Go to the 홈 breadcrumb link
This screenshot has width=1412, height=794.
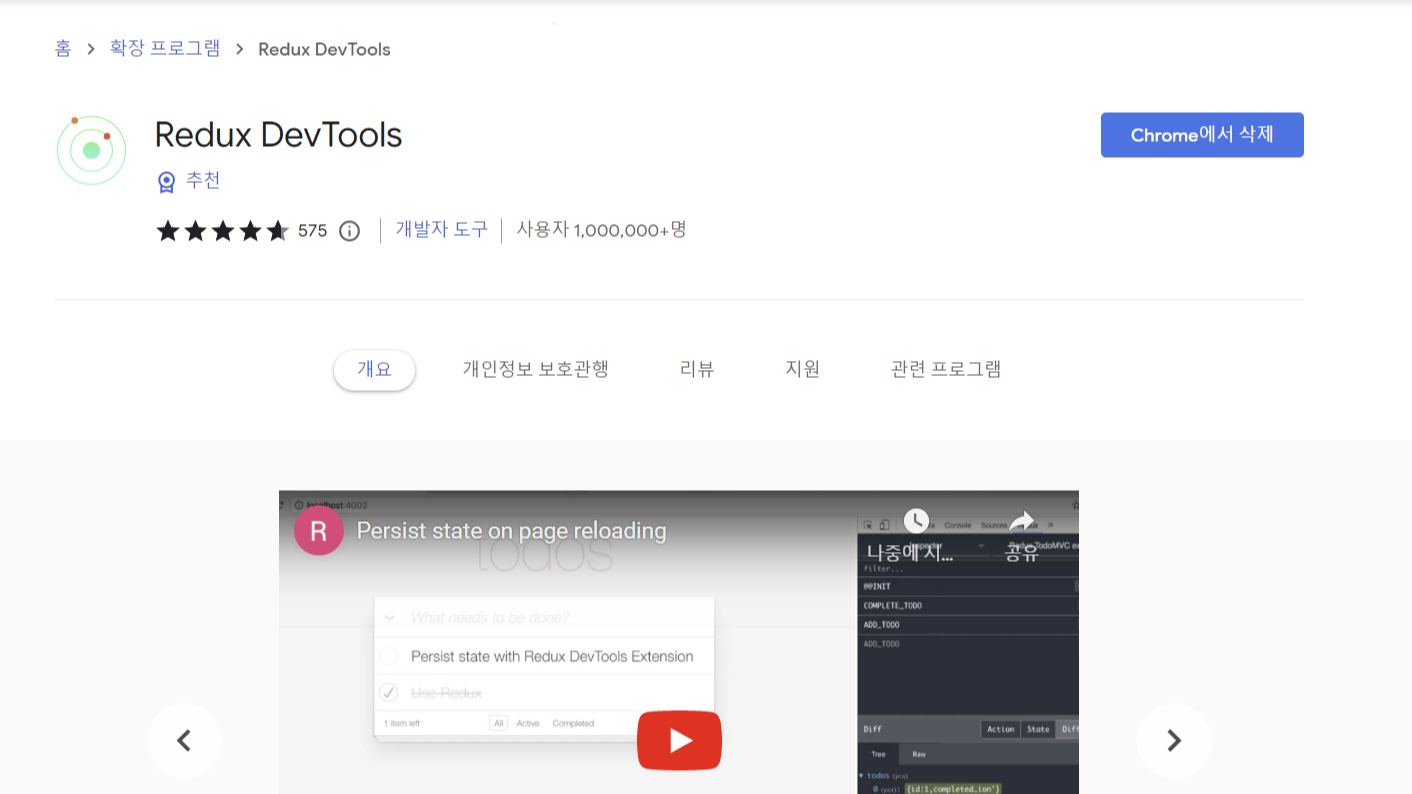[x=63, y=49]
